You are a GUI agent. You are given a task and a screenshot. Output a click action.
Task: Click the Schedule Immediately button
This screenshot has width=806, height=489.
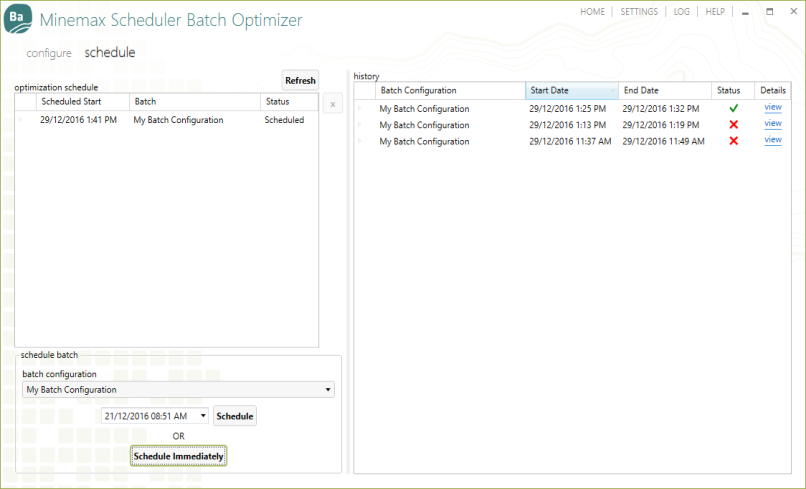coord(178,456)
